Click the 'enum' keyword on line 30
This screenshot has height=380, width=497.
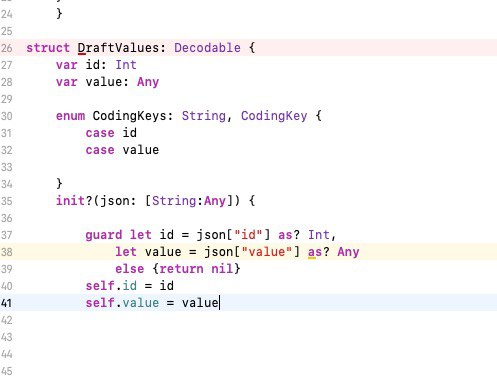(x=70, y=116)
